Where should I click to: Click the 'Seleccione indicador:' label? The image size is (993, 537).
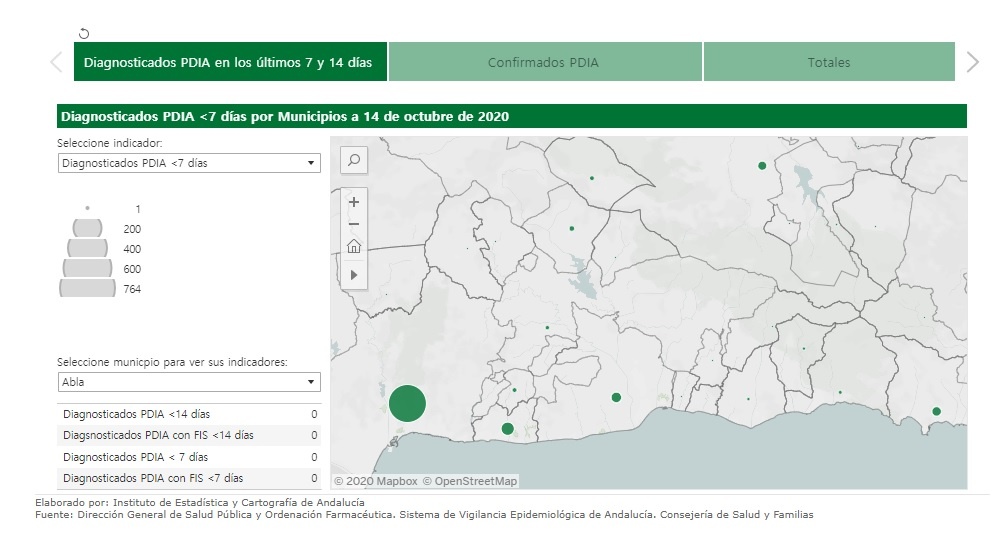pyautogui.click(x=110, y=143)
